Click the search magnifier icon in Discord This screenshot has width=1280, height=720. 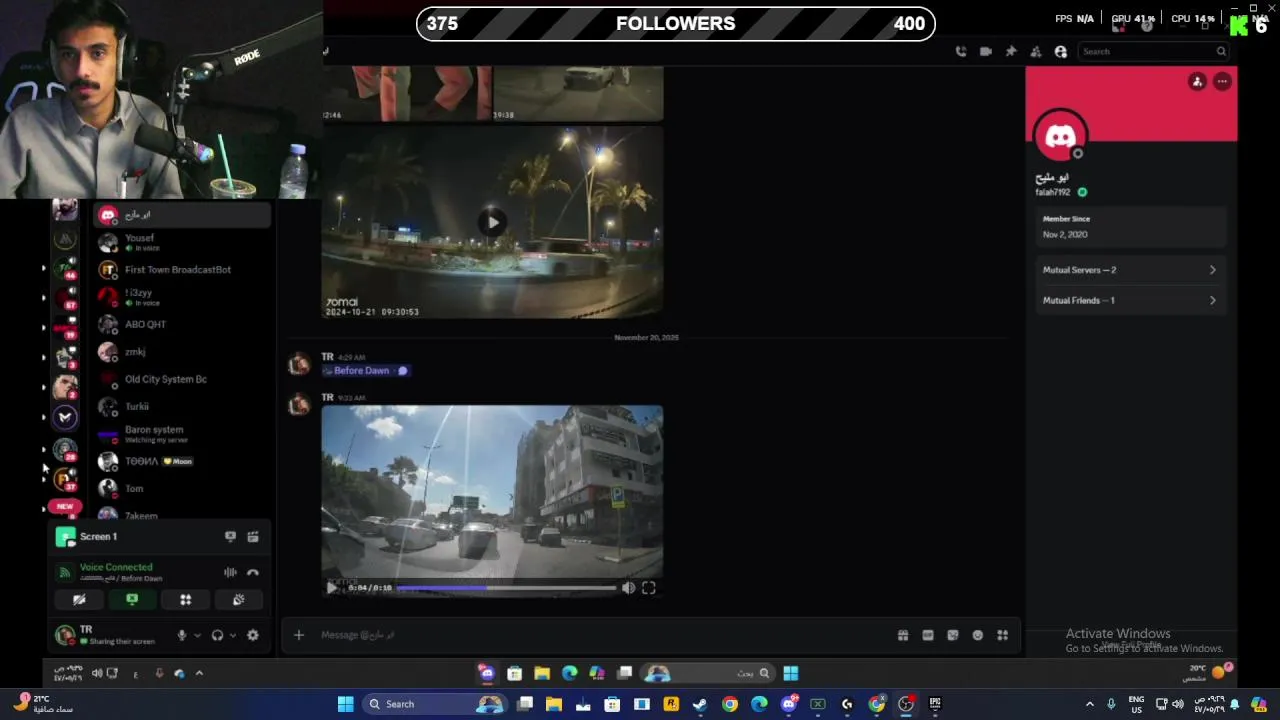click(1221, 51)
